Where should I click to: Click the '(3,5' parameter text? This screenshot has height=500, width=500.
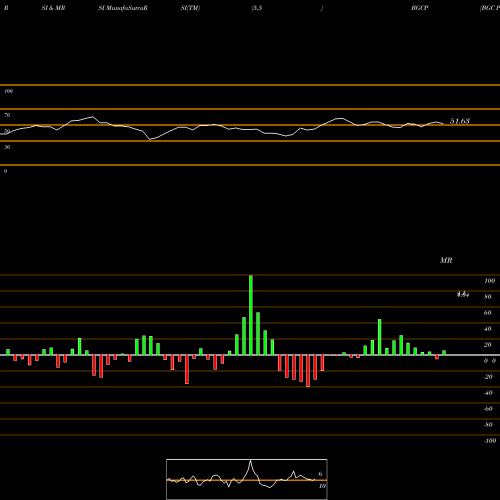point(257,8)
